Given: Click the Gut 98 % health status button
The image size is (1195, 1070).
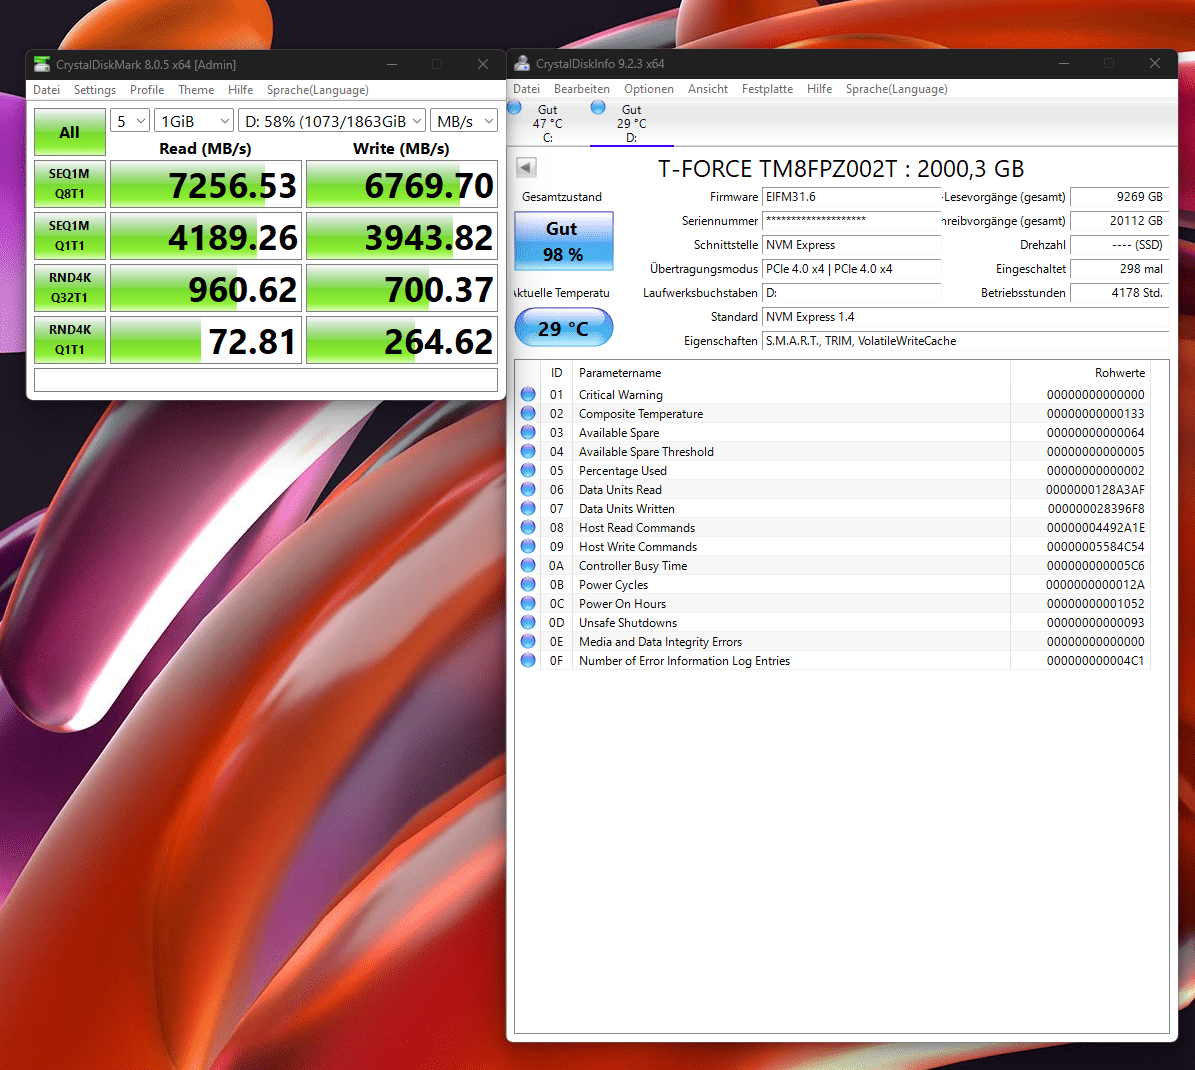Looking at the screenshot, I should coord(563,241).
